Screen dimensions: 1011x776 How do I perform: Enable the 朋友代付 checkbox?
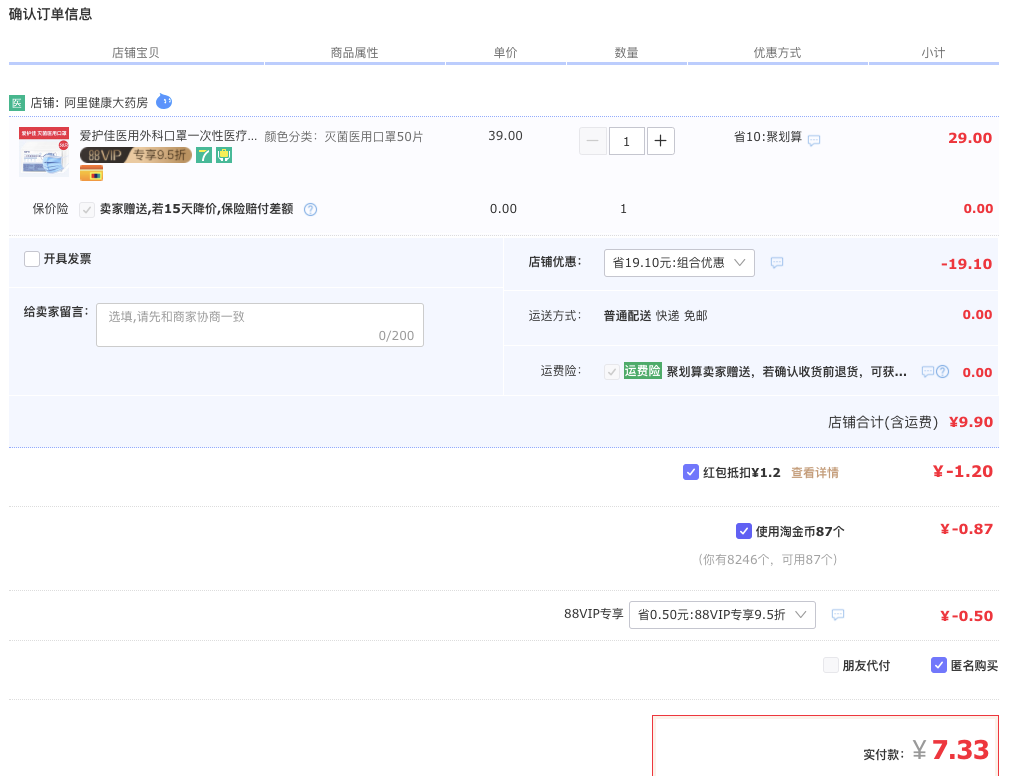pos(830,665)
